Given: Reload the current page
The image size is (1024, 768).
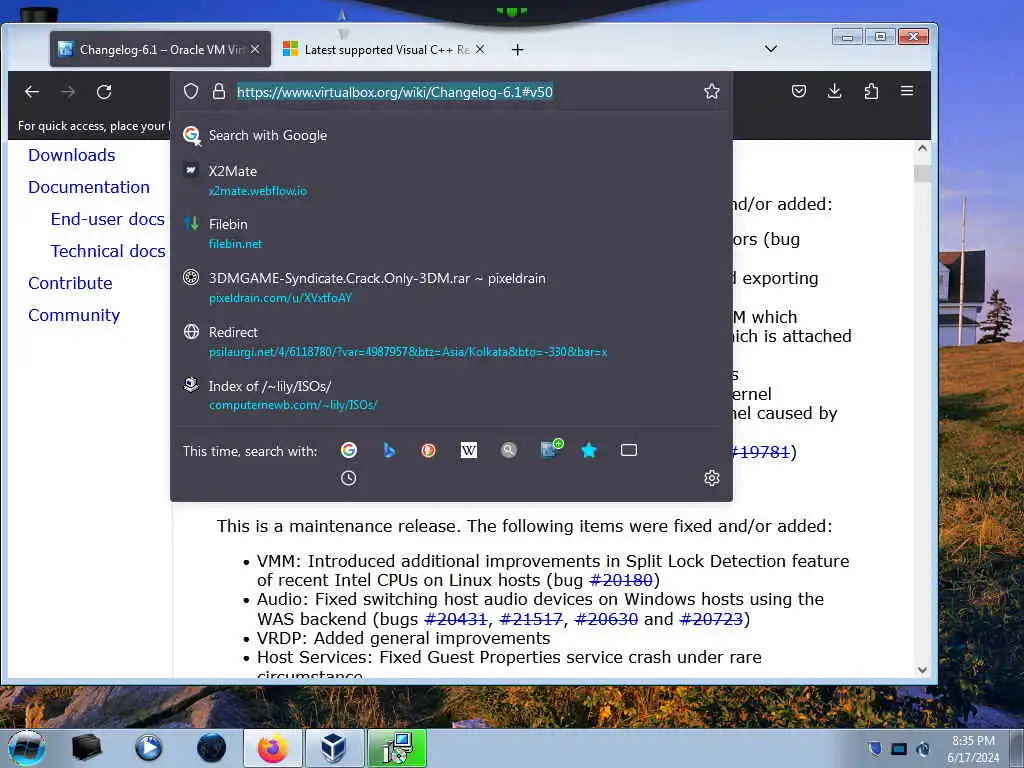Looking at the screenshot, I should (x=104, y=91).
